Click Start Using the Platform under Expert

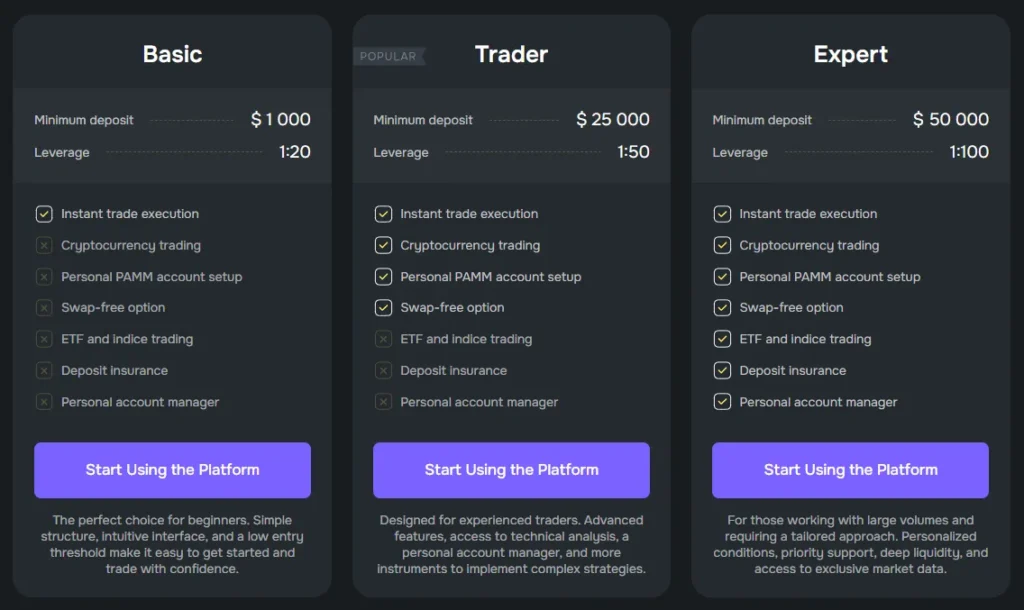(850, 470)
